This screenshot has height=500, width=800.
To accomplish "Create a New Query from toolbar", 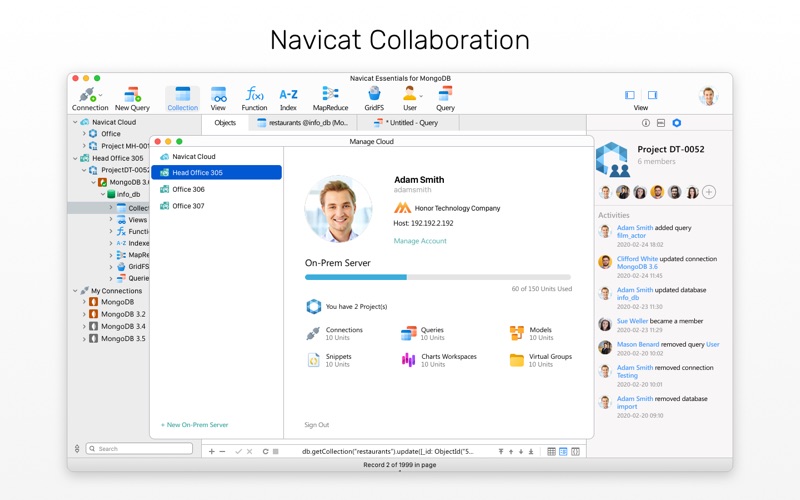I will coord(132,99).
